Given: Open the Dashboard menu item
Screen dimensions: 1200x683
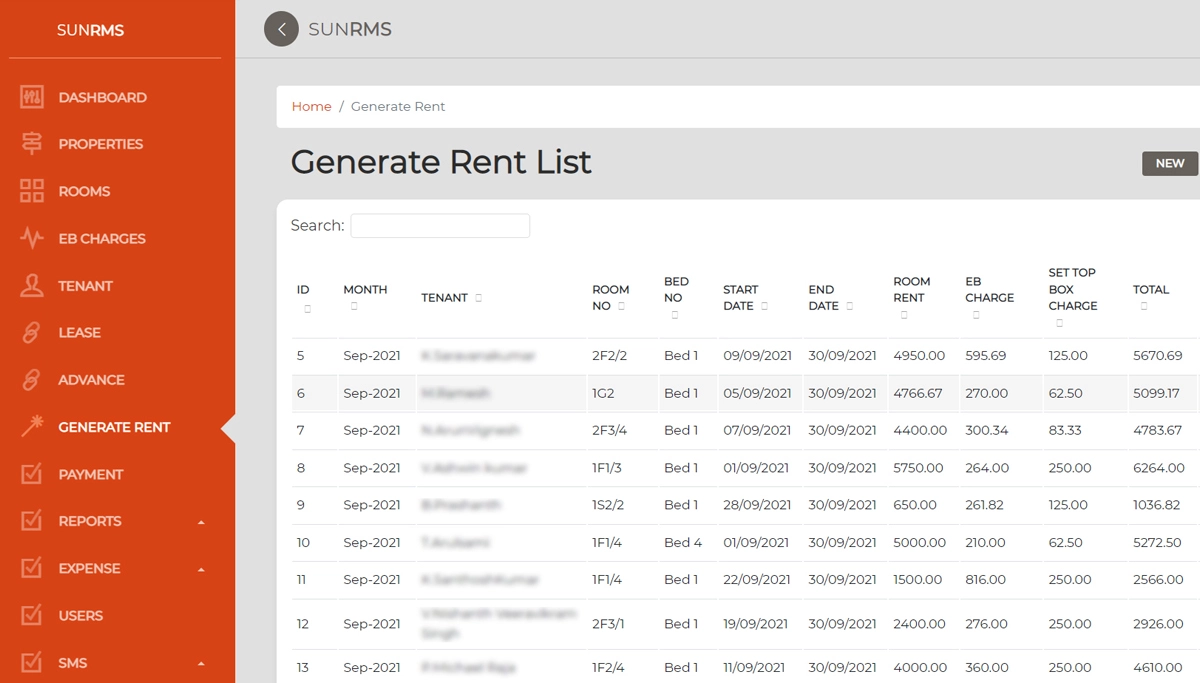Looking at the screenshot, I should [x=102, y=97].
